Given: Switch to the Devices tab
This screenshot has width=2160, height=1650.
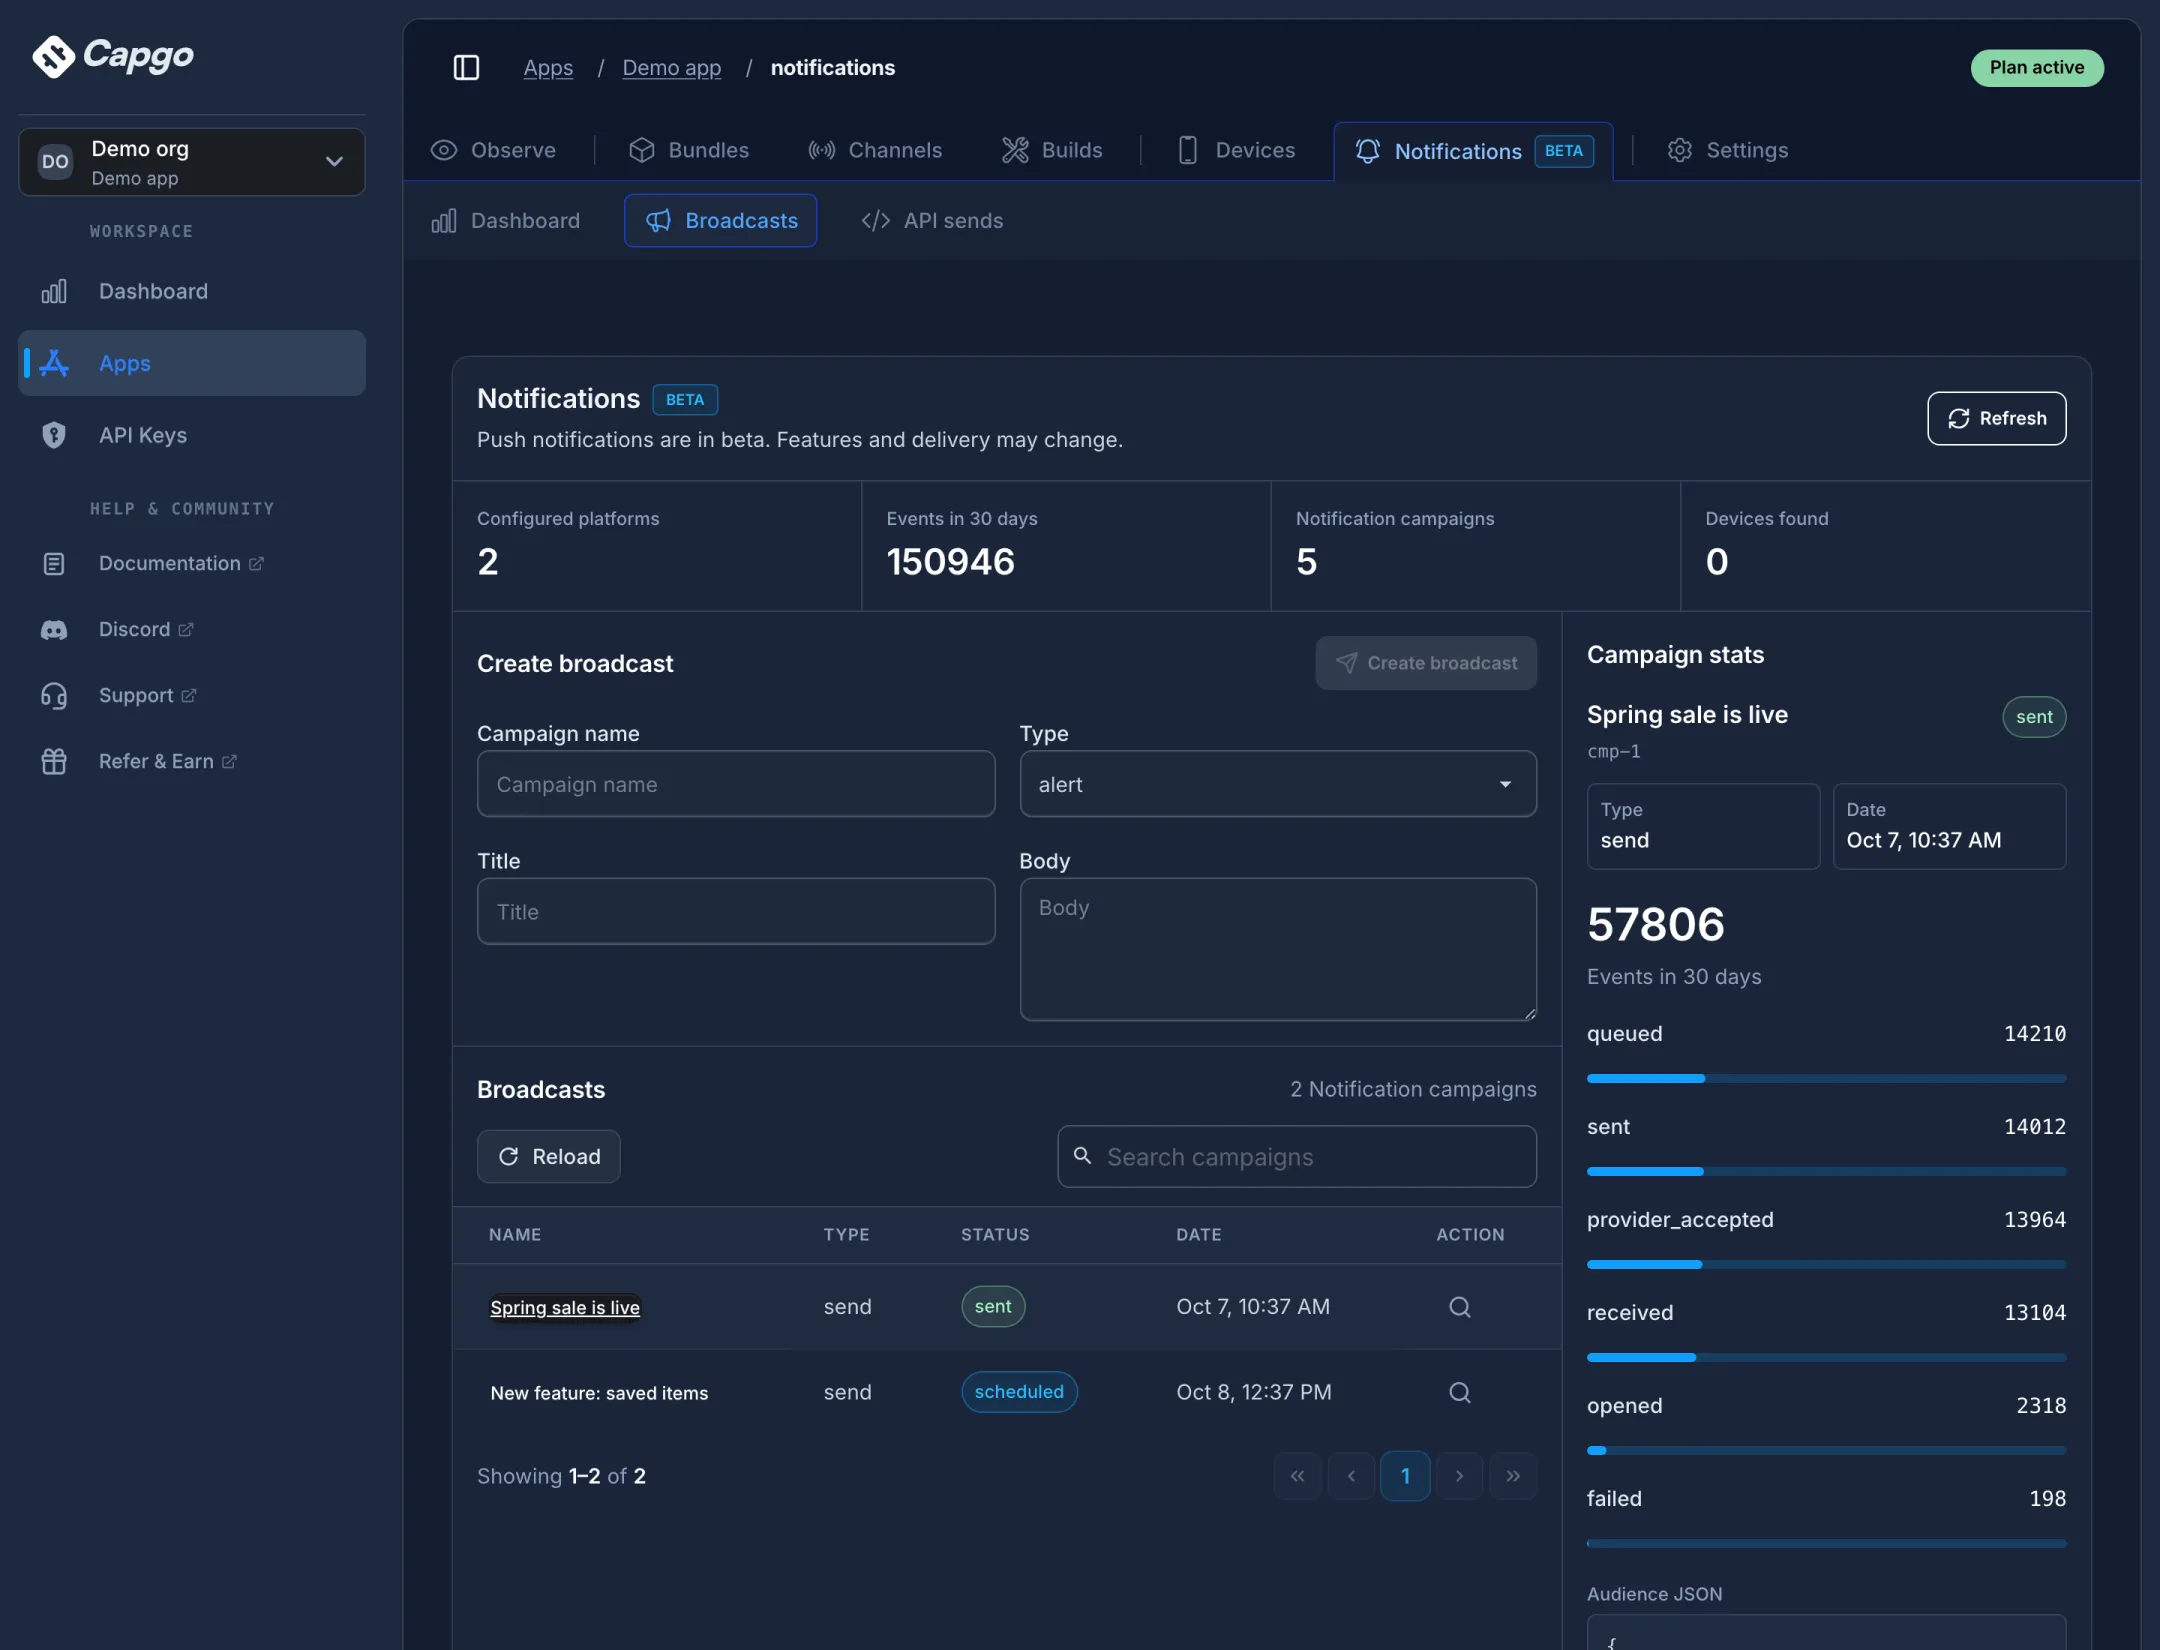Looking at the screenshot, I should (1236, 150).
